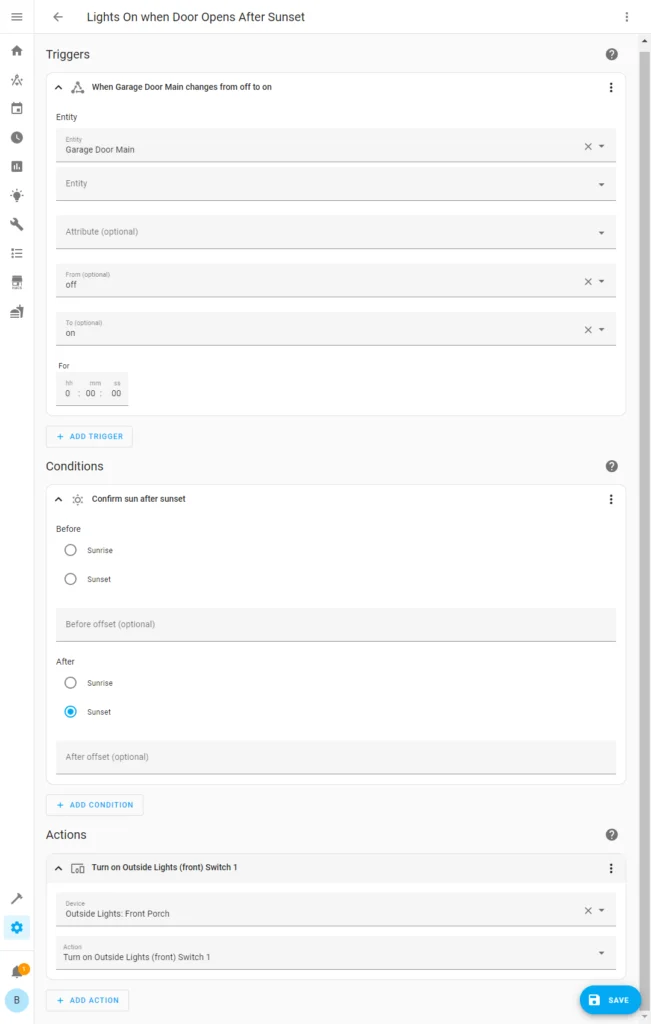Open the hamburger sidebar menu
This screenshot has height=1024, width=651.
(x=17, y=17)
